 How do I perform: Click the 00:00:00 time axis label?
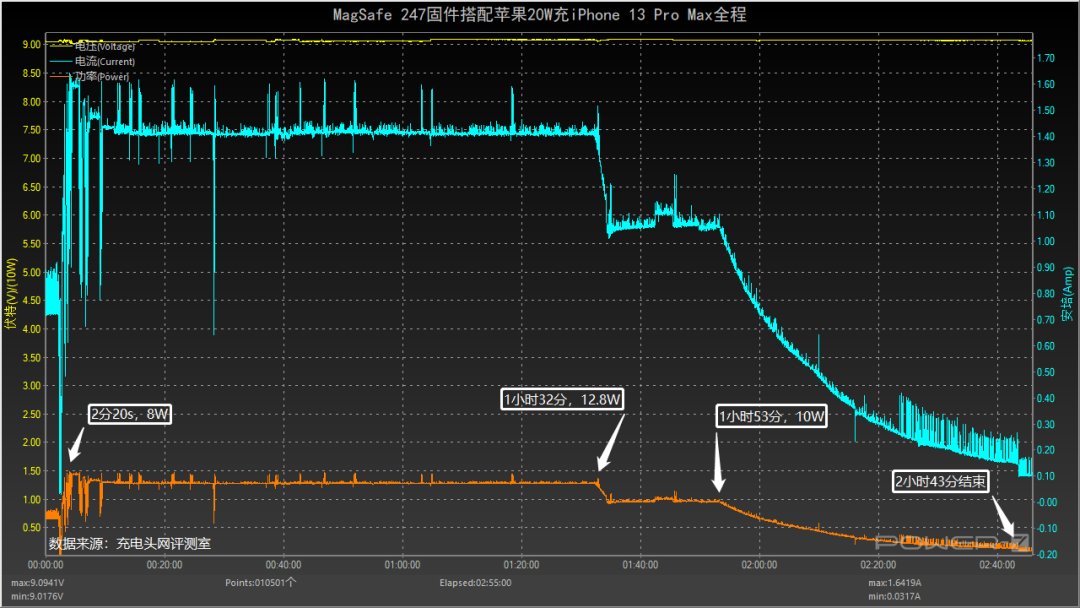pyautogui.click(x=45, y=565)
